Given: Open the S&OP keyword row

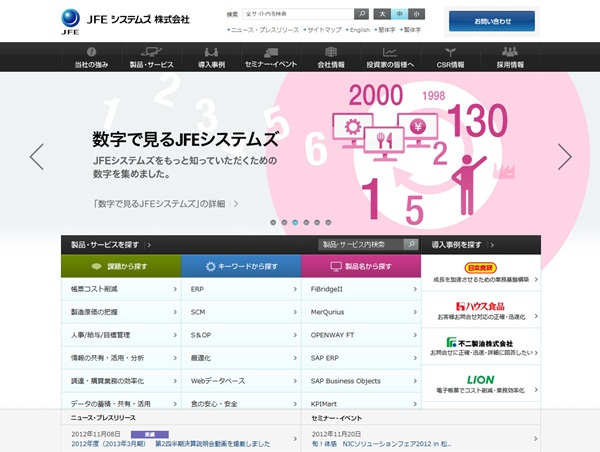Looking at the screenshot, I should coord(241,335).
